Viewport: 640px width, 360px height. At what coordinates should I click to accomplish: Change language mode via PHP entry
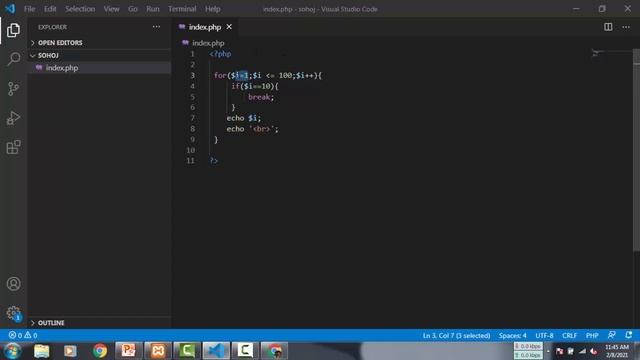coord(592,335)
